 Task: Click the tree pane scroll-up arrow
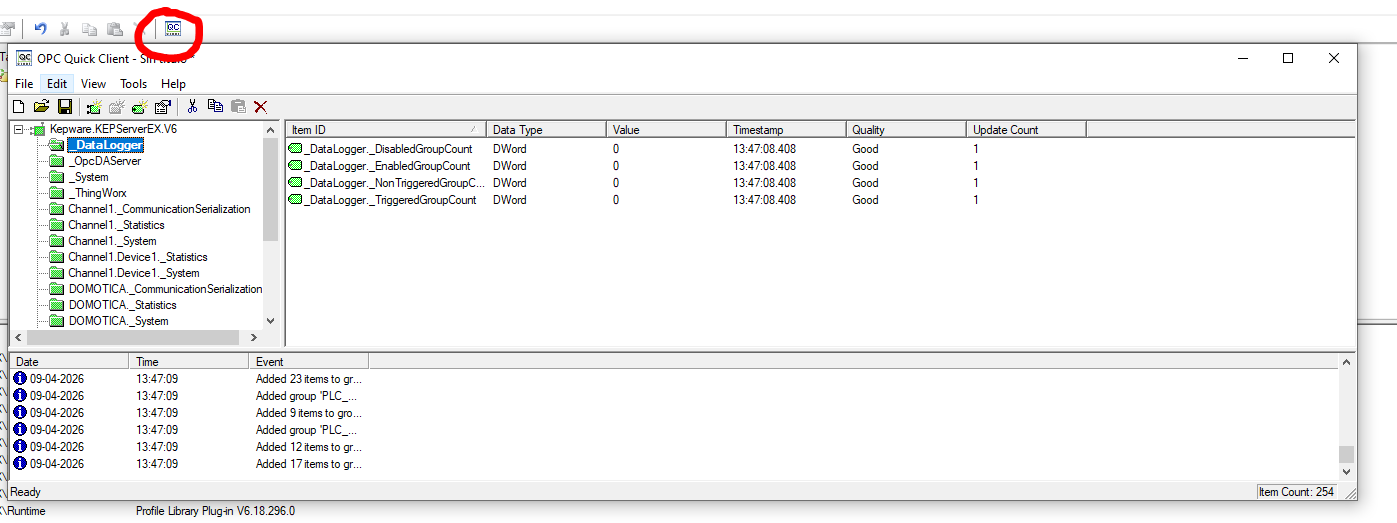(270, 130)
